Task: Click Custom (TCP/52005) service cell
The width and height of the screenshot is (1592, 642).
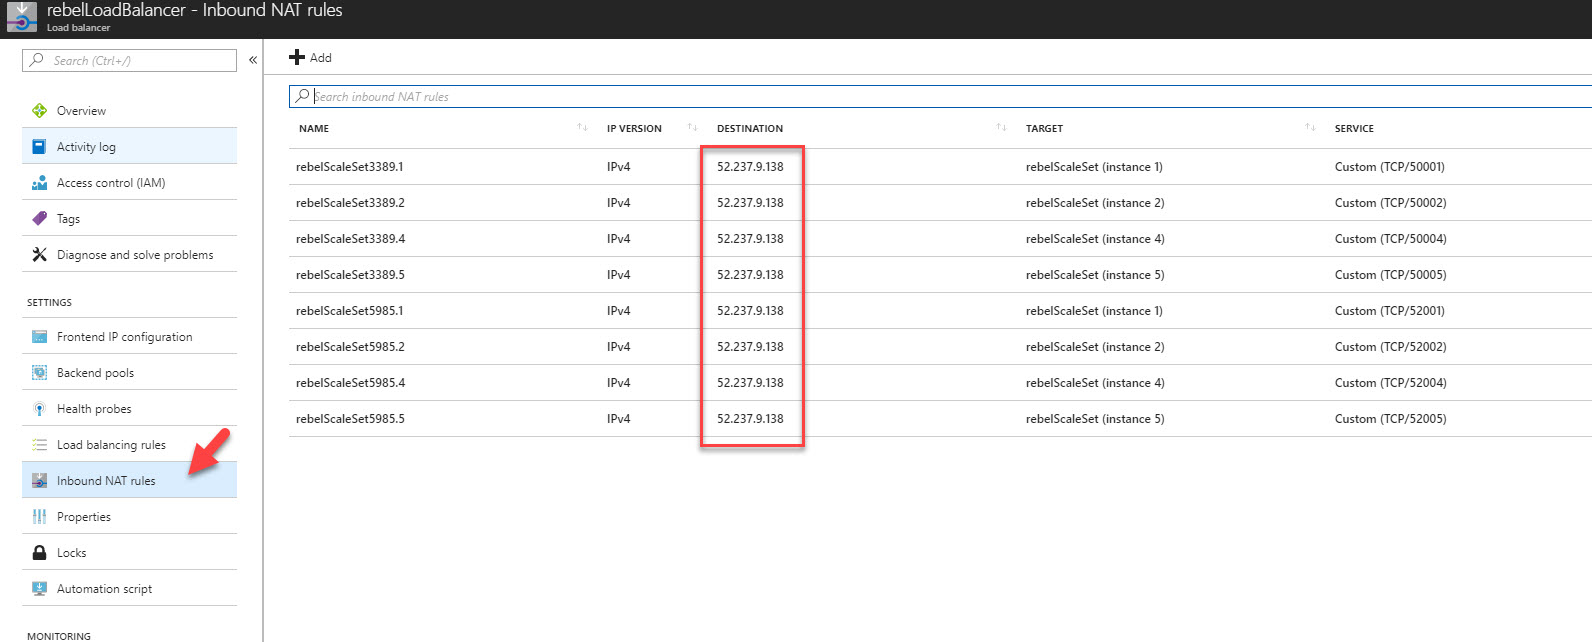Action: pos(1390,419)
